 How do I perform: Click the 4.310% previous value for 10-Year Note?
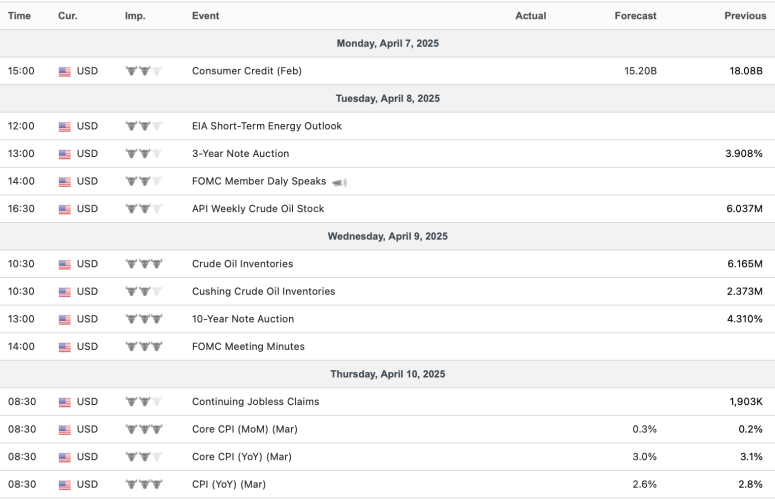tap(743, 319)
